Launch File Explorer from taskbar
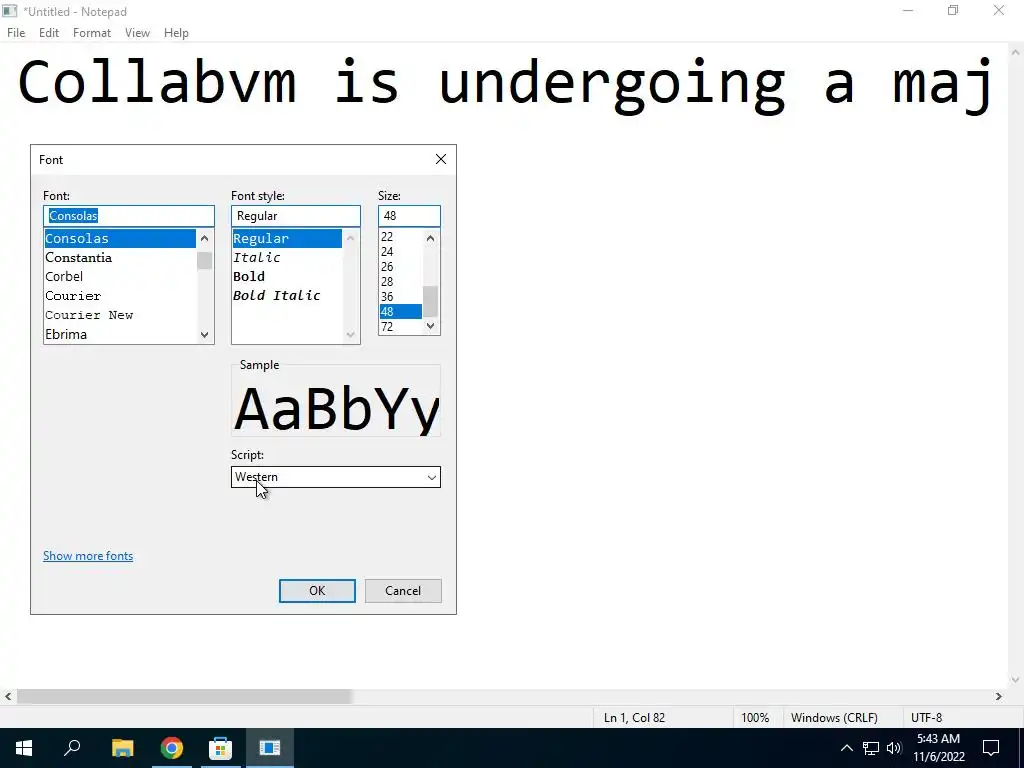The image size is (1024, 768). tap(122, 748)
